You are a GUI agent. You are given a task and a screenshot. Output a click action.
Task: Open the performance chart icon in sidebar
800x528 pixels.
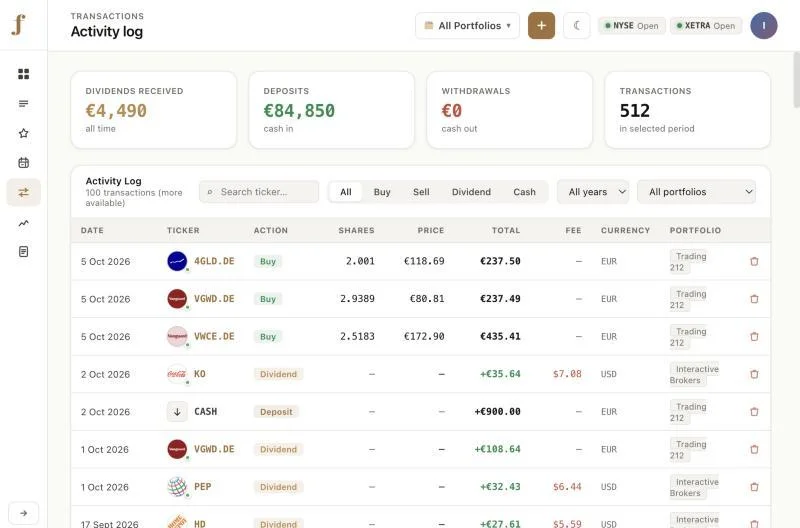23,223
